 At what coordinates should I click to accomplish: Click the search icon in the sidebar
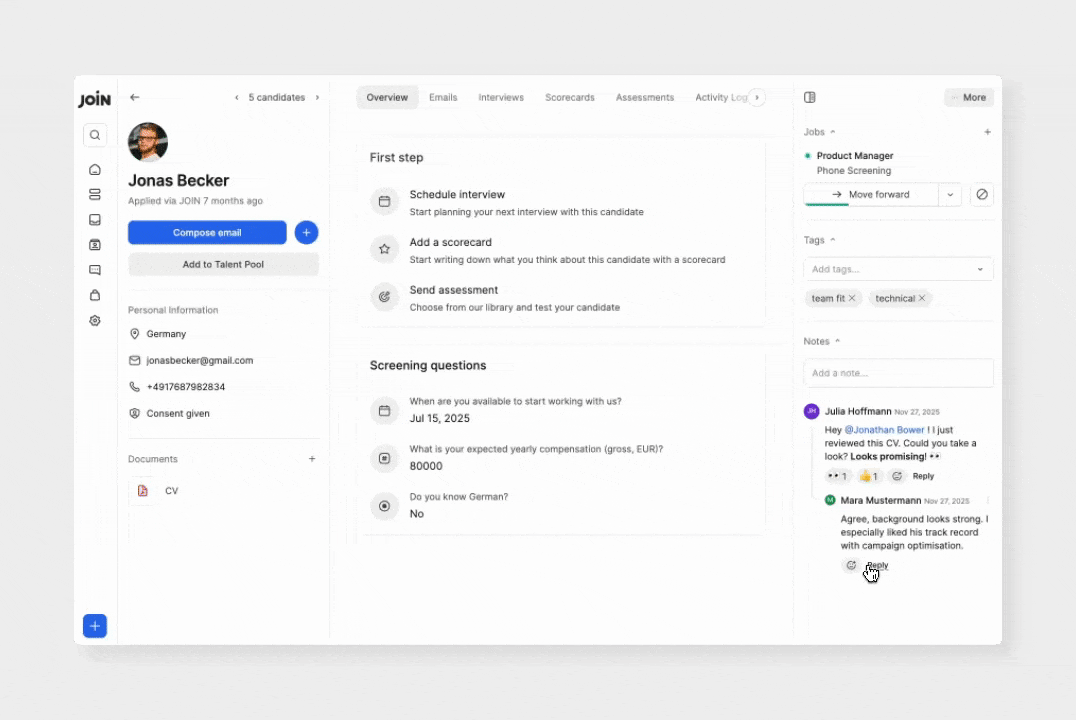[95, 135]
